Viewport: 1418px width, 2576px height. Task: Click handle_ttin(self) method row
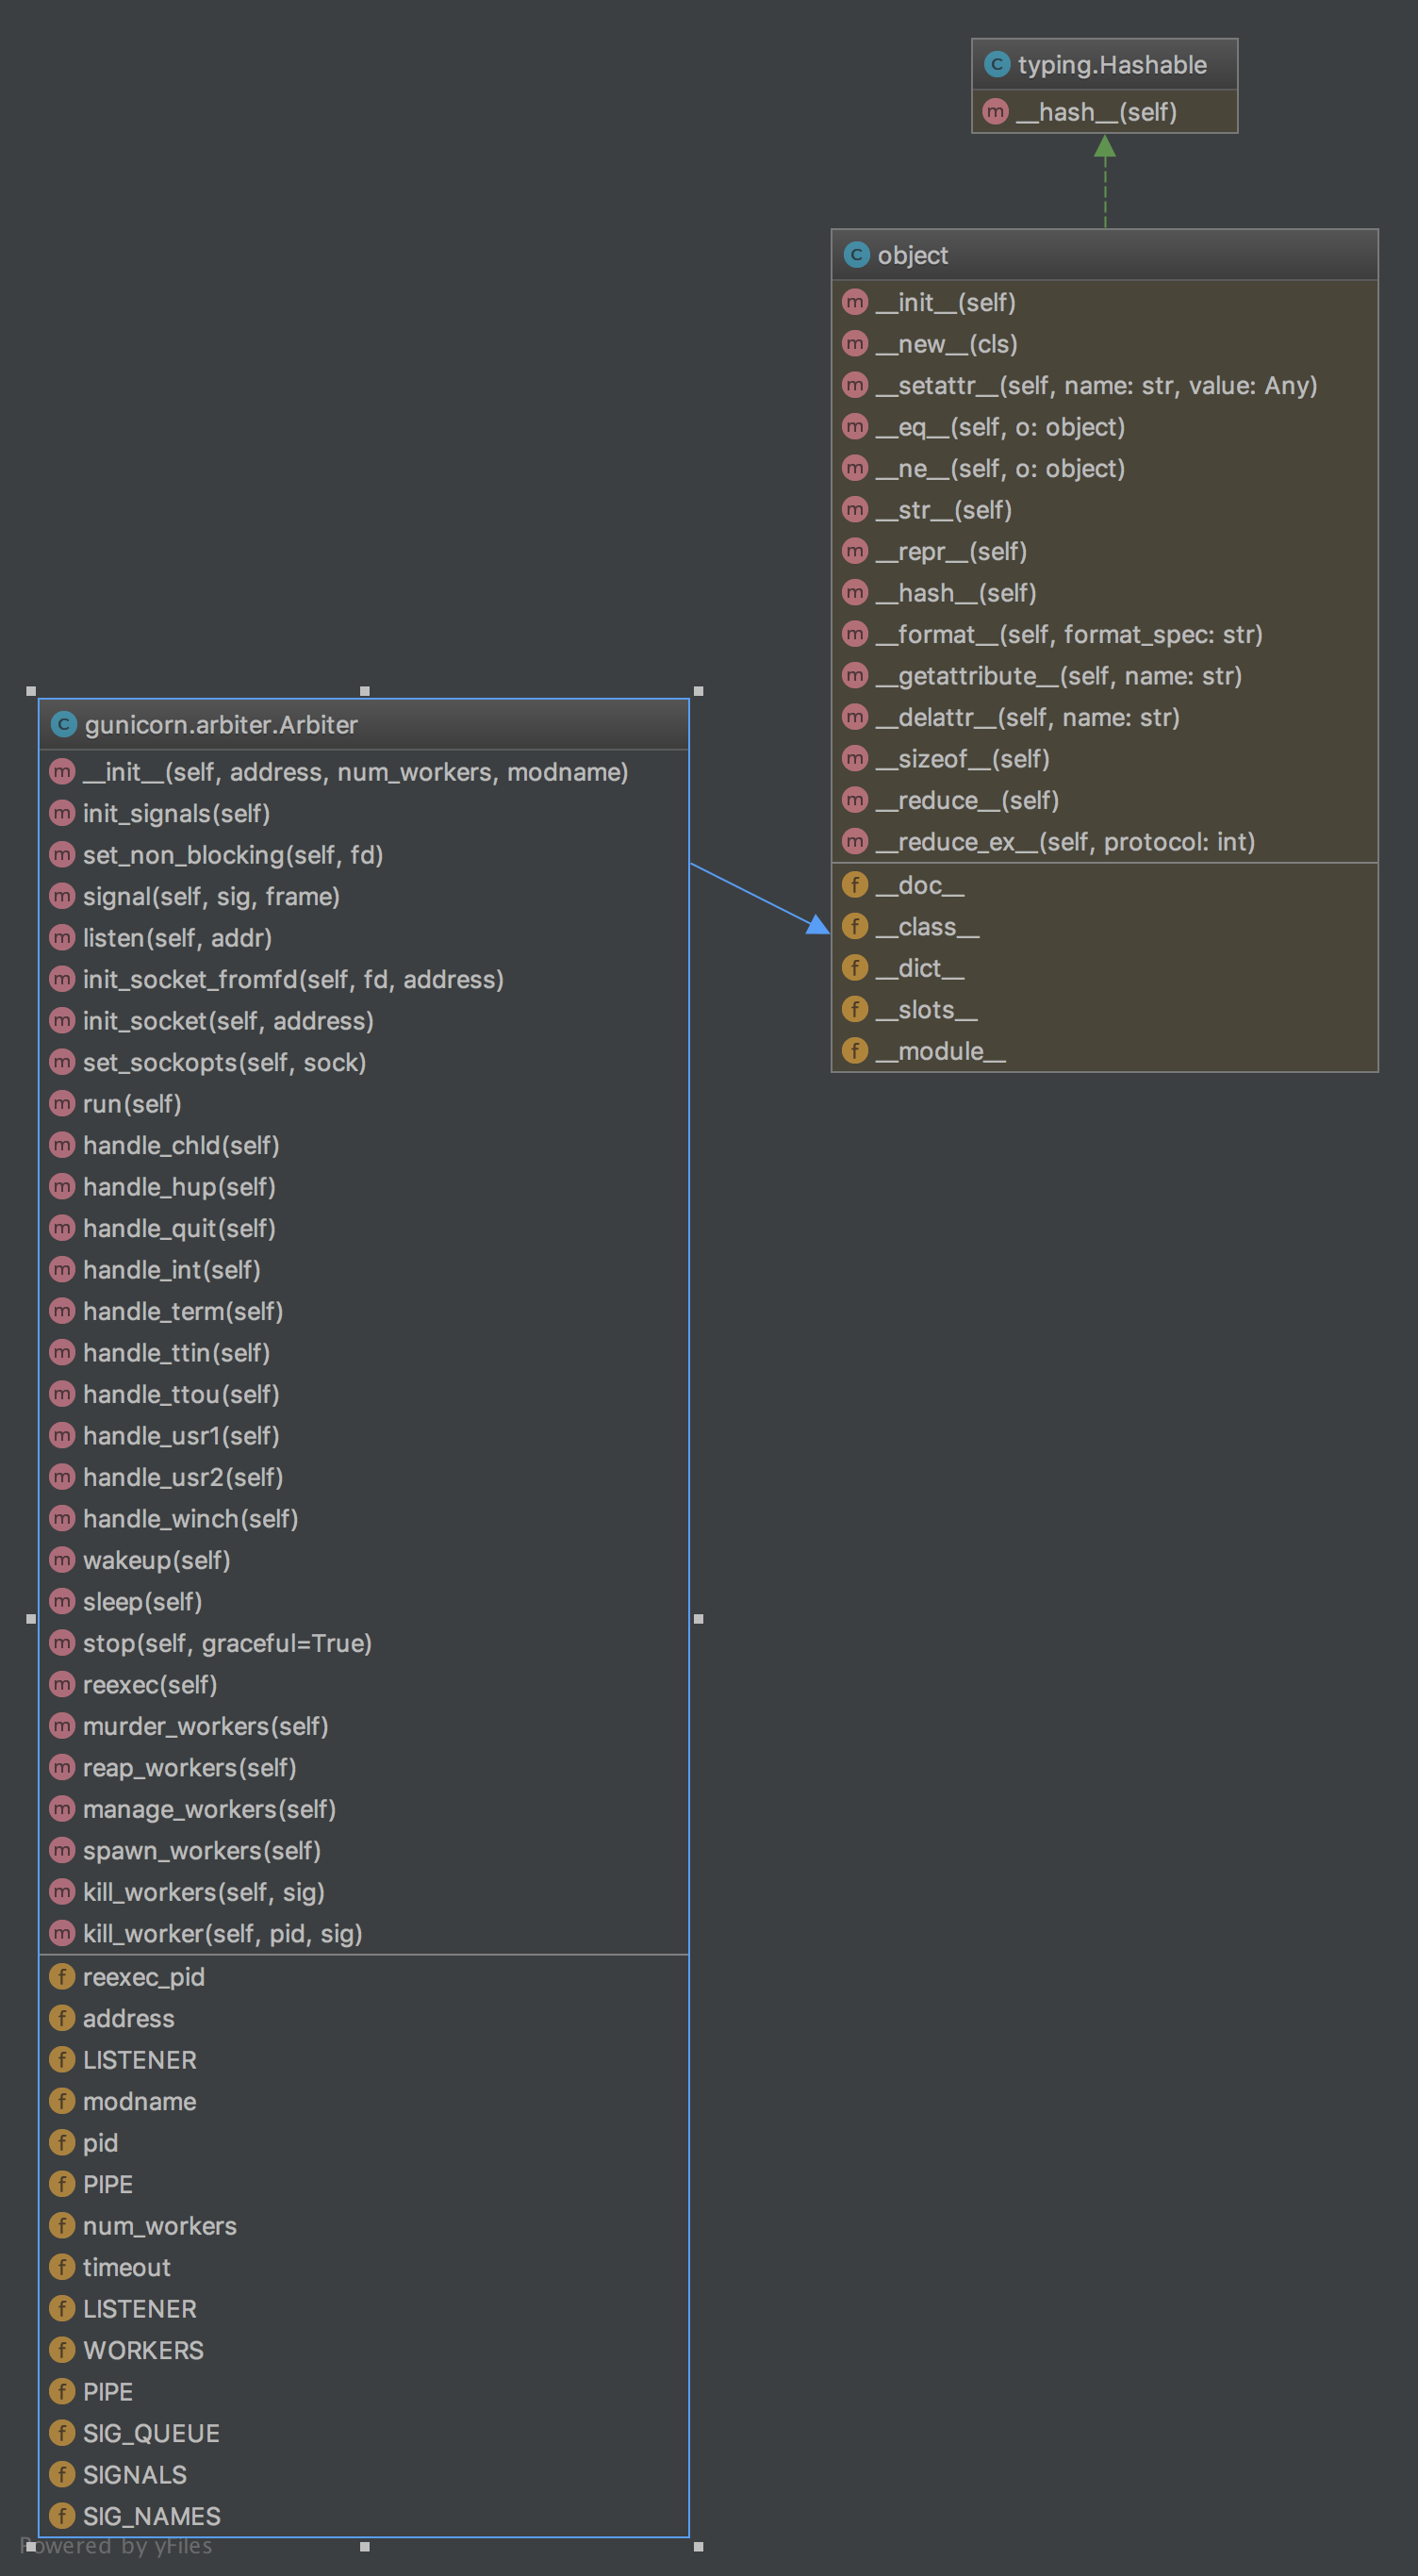[364, 1353]
